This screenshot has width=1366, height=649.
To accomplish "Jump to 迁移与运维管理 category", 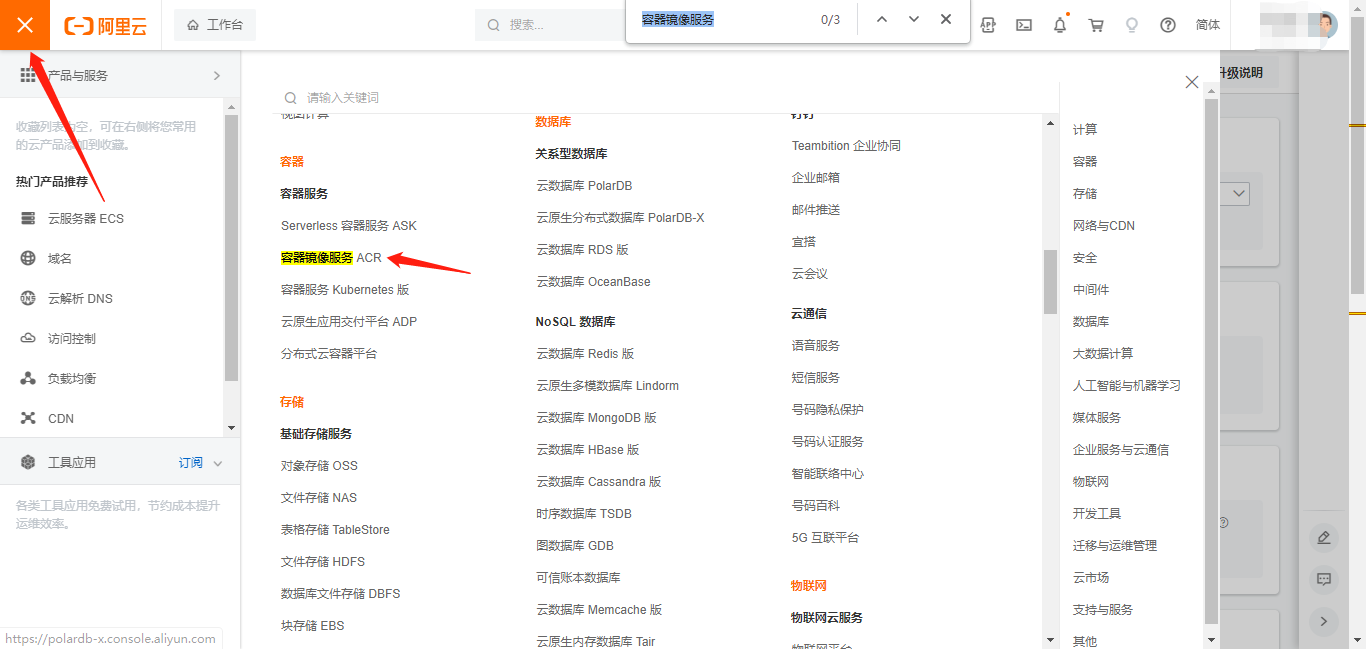I will (x=1115, y=546).
